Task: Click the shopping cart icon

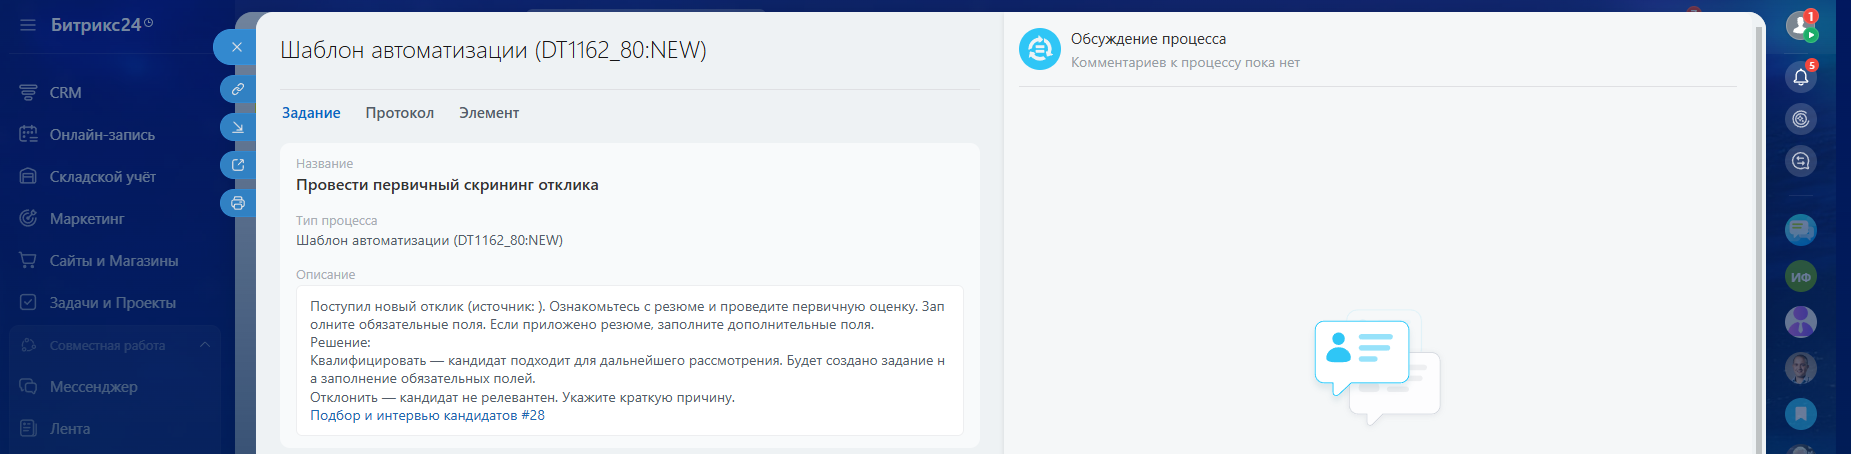Action: coord(28,260)
